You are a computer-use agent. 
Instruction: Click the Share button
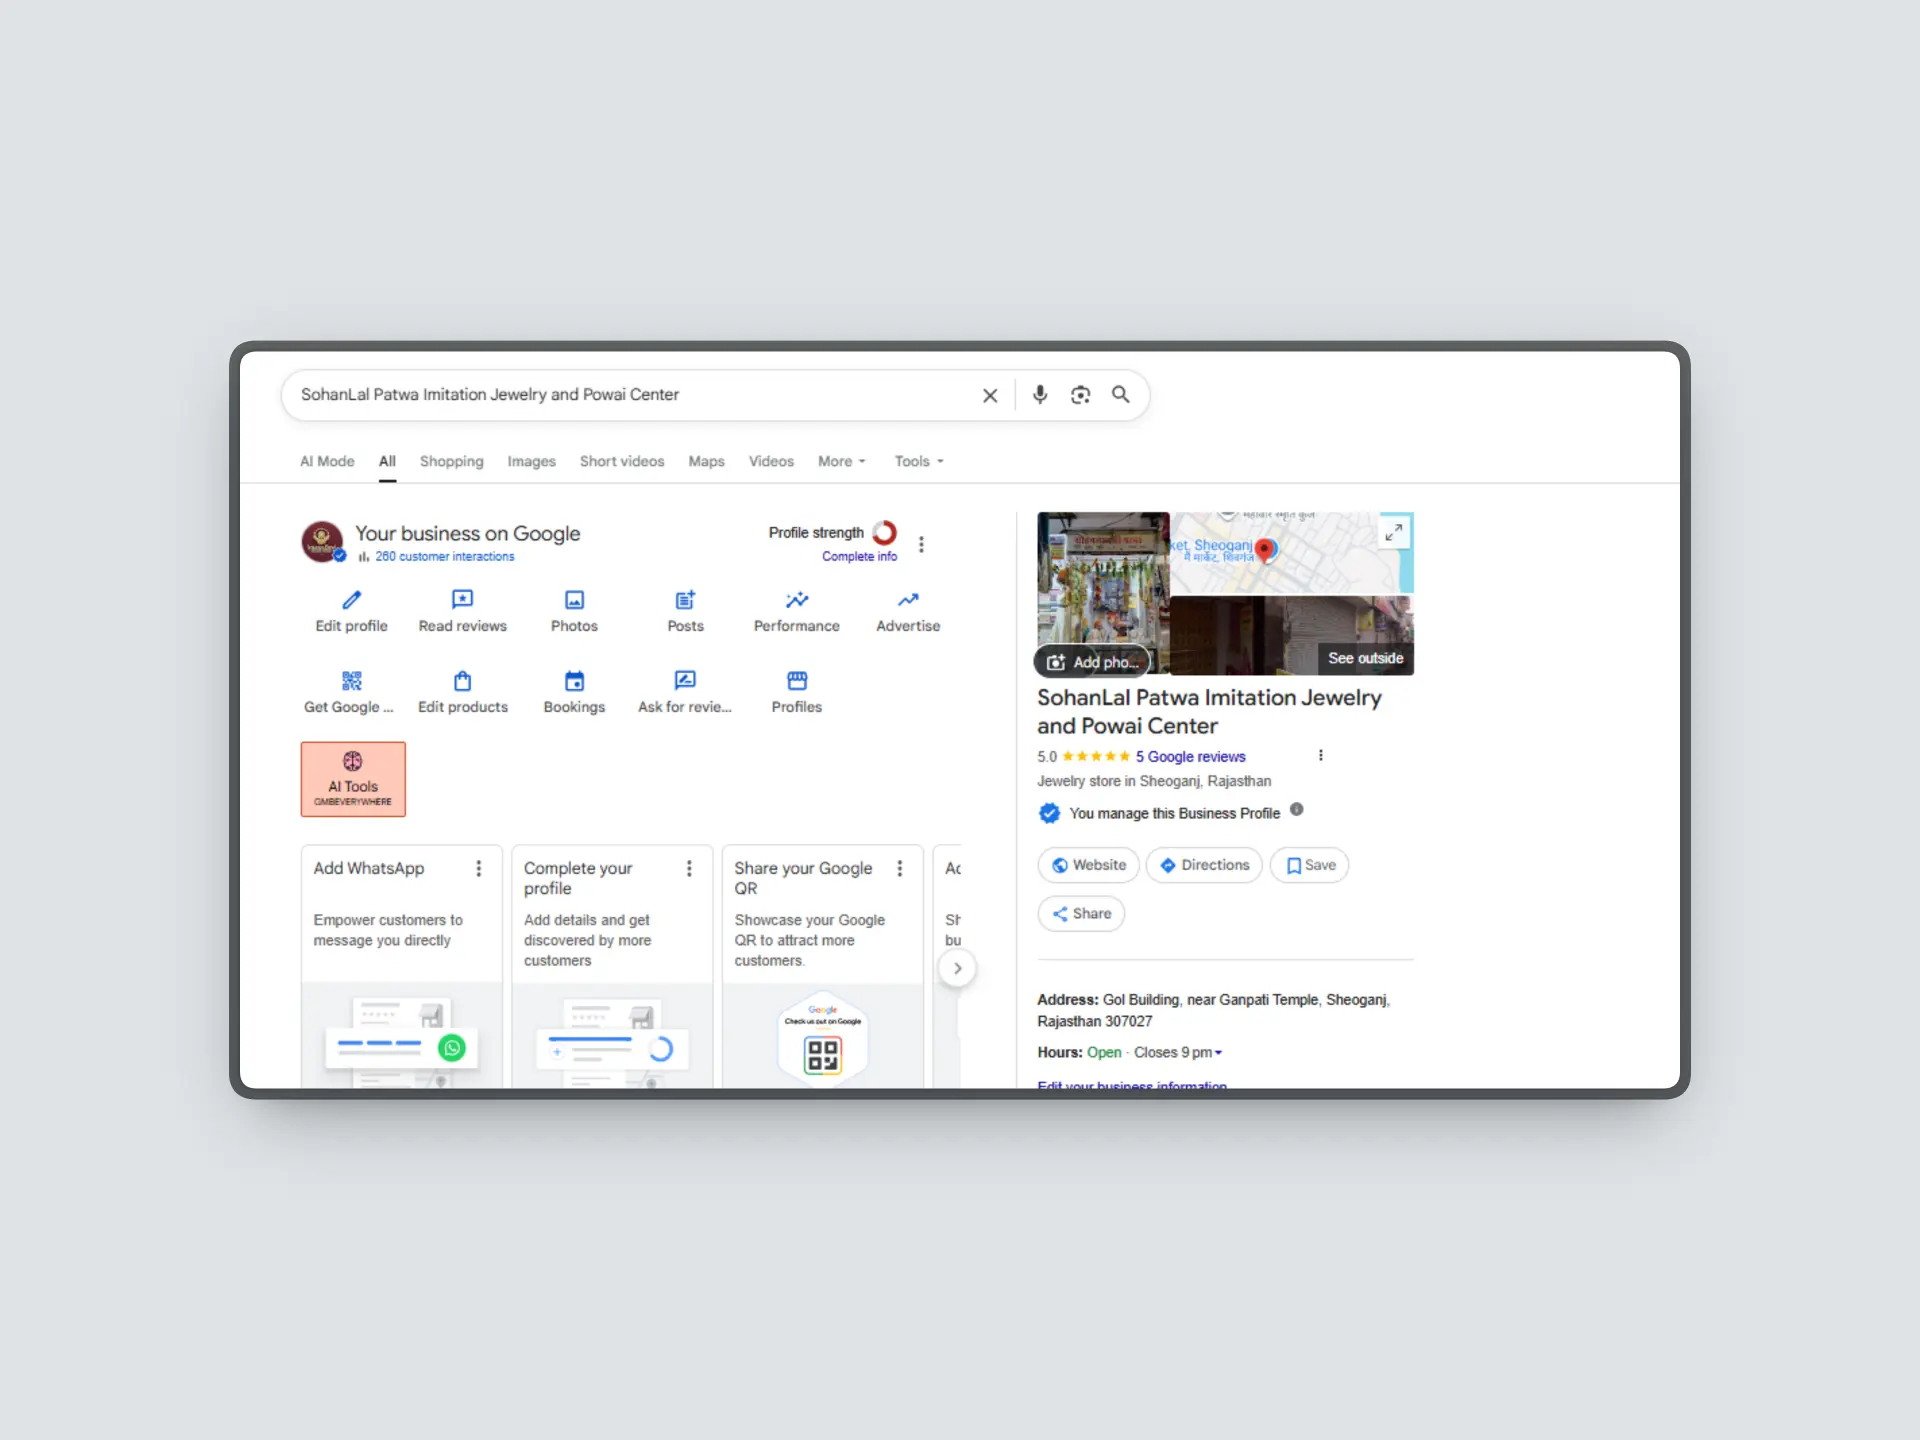pyautogui.click(x=1081, y=913)
